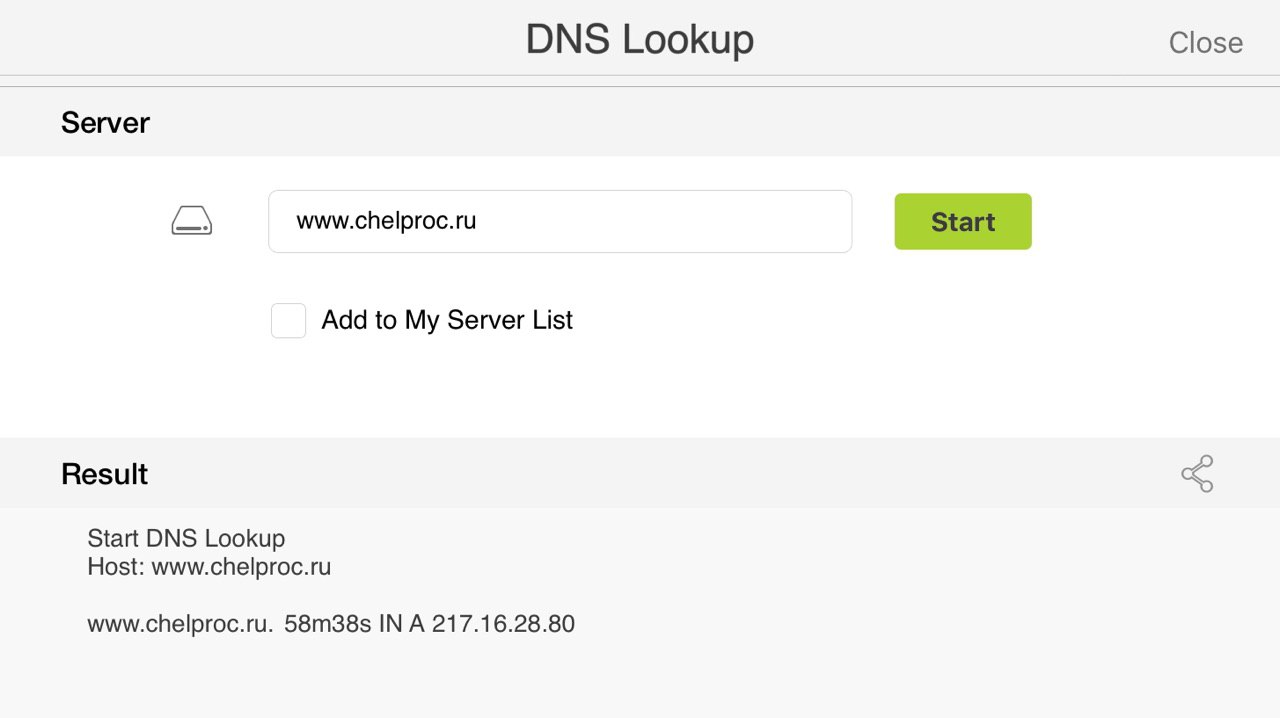Click the 'DNS Lookup' title
1280x718 pixels.
pyautogui.click(x=640, y=40)
